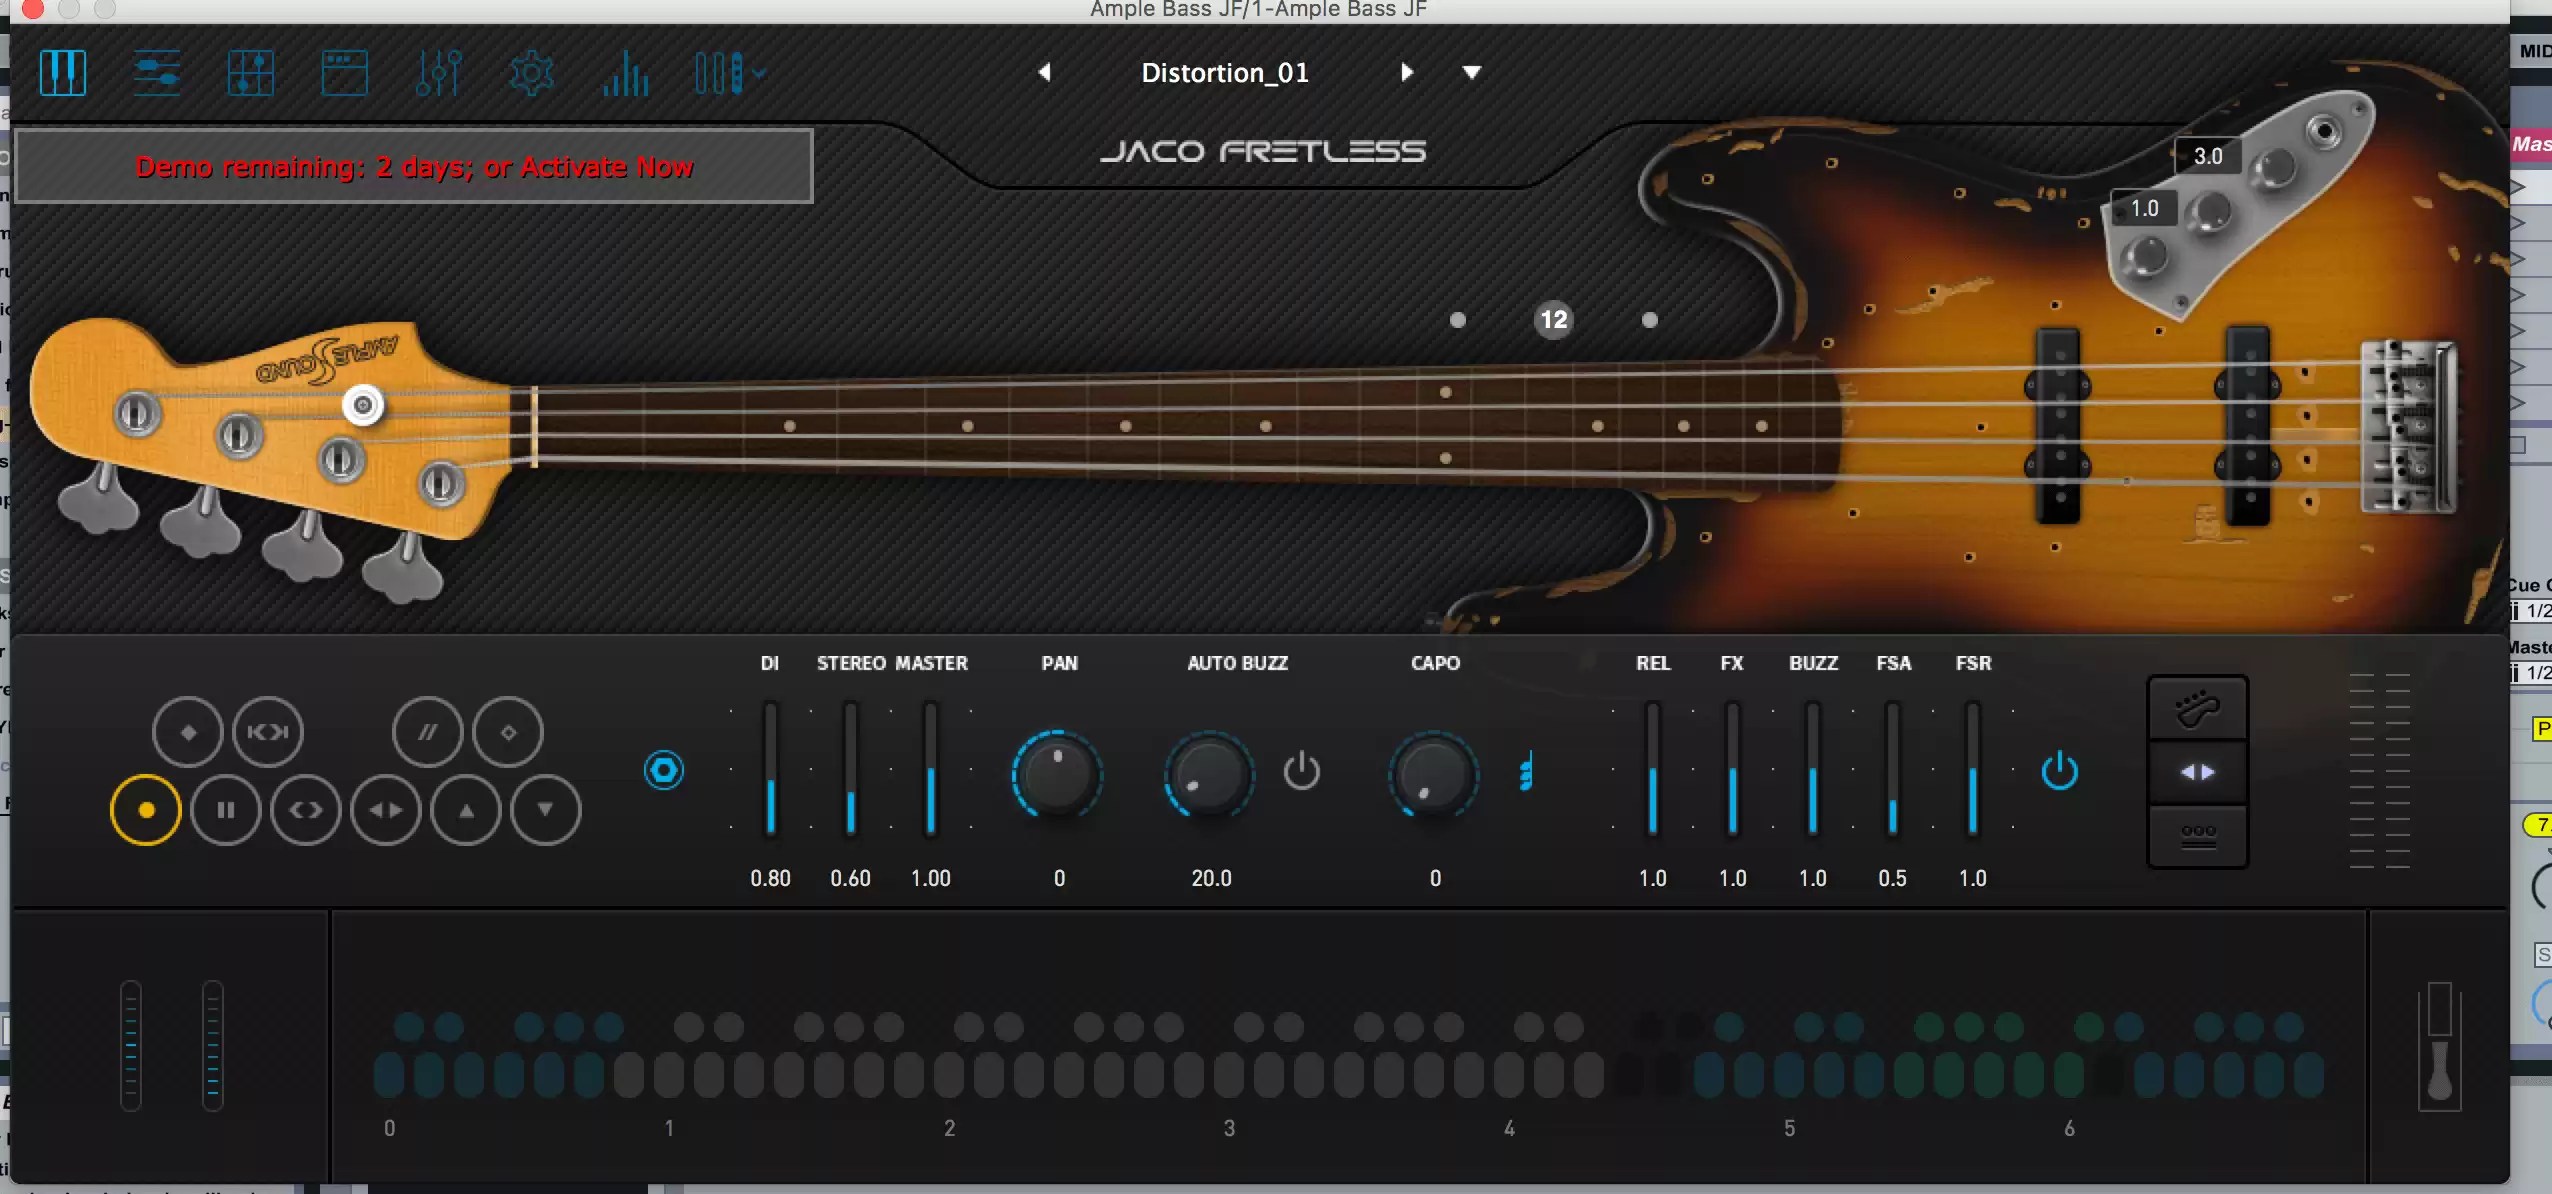
Task: Open the keyboard/main panel icon
Action: pyautogui.click(x=64, y=72)
